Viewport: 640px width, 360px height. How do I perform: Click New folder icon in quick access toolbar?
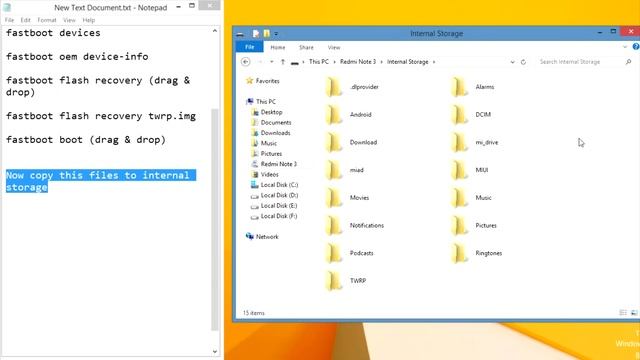point(267,33)
